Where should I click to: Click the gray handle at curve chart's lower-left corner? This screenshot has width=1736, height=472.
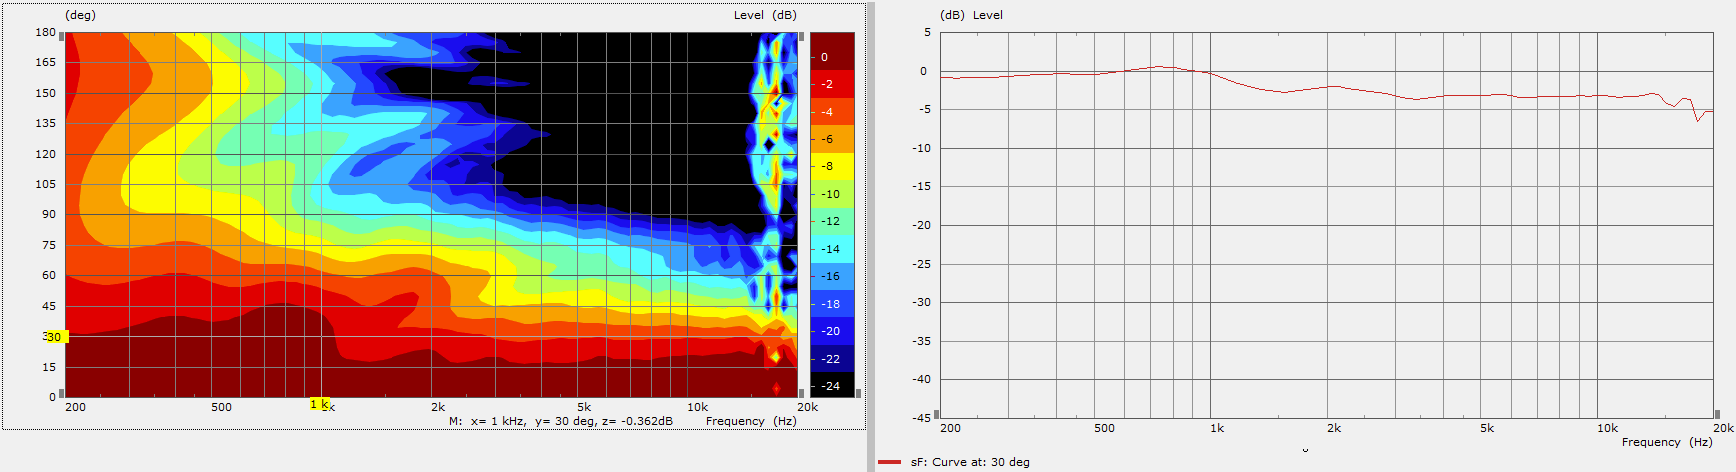(x=937, y=414)
